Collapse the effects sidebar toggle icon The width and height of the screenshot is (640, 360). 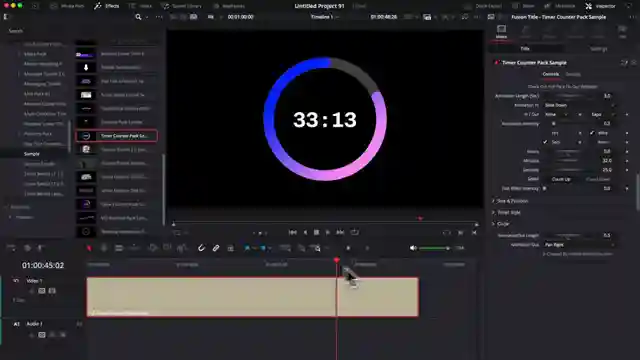(6, 17)
